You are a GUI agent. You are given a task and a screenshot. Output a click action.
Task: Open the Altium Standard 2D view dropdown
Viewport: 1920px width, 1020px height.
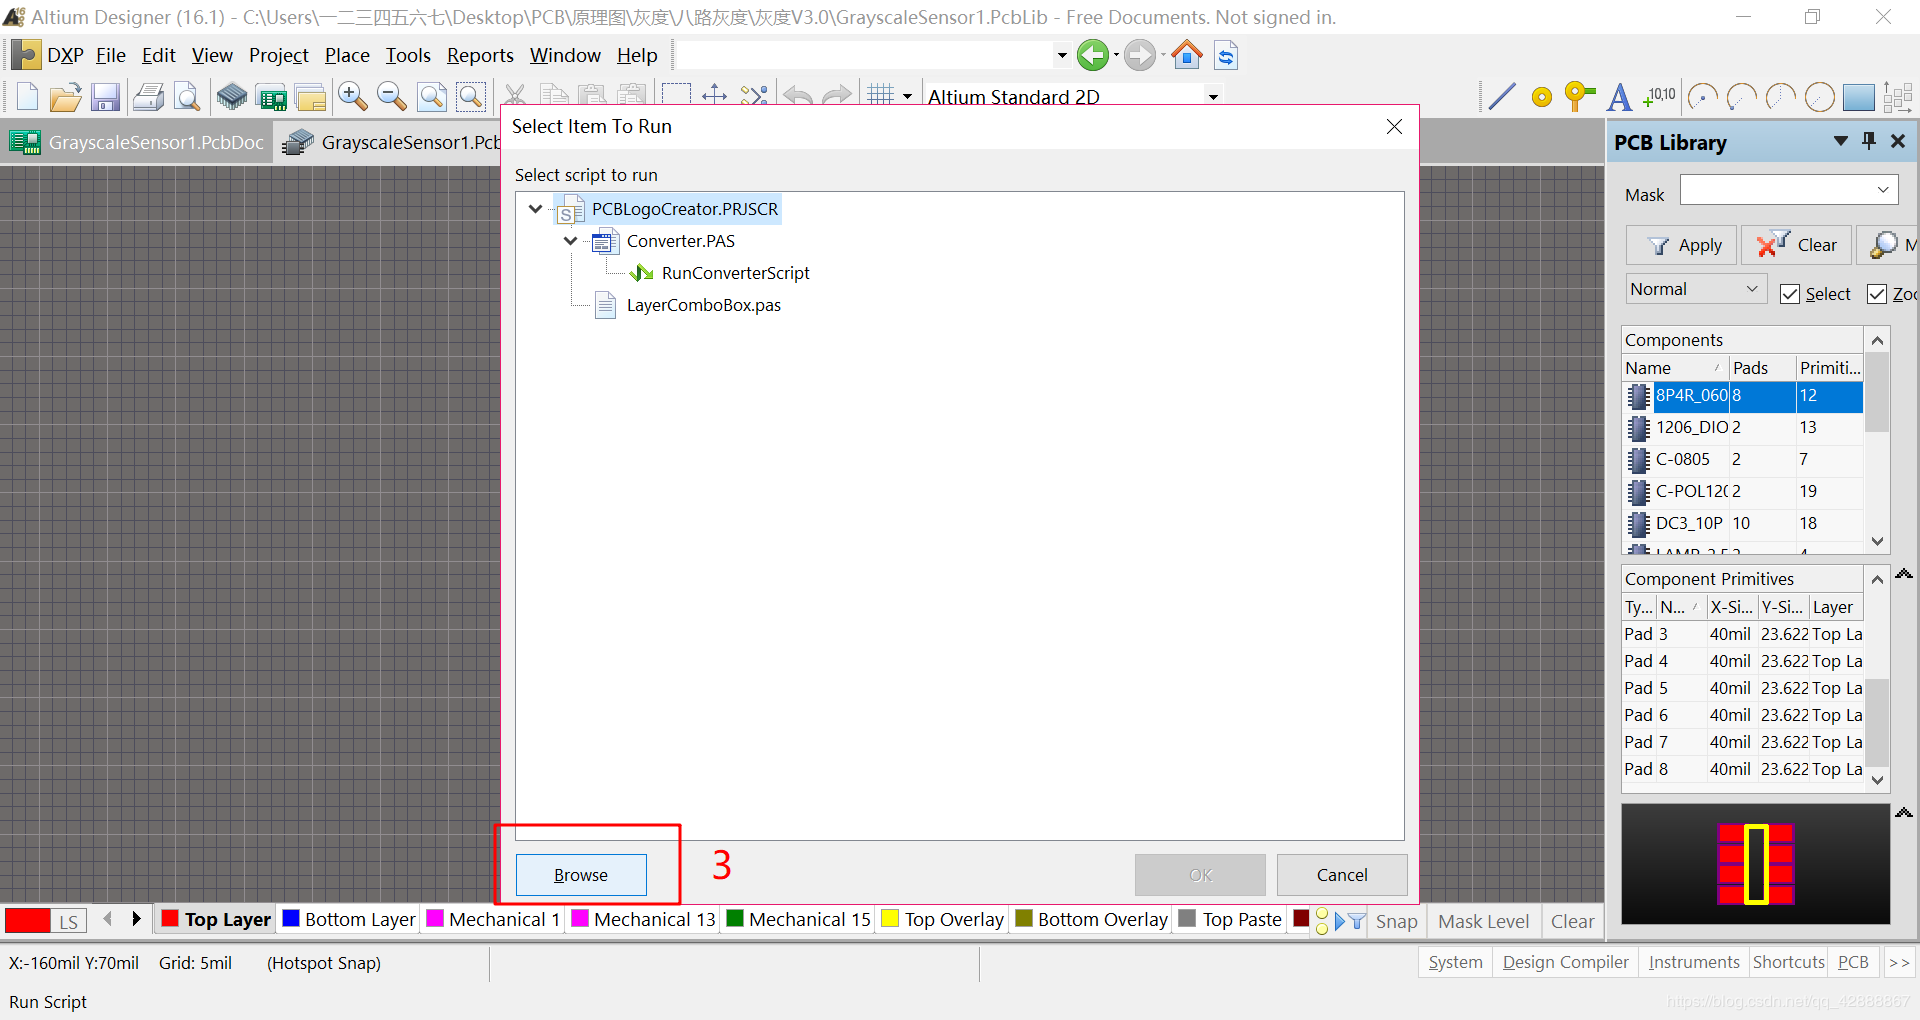tap(1212, 97)
